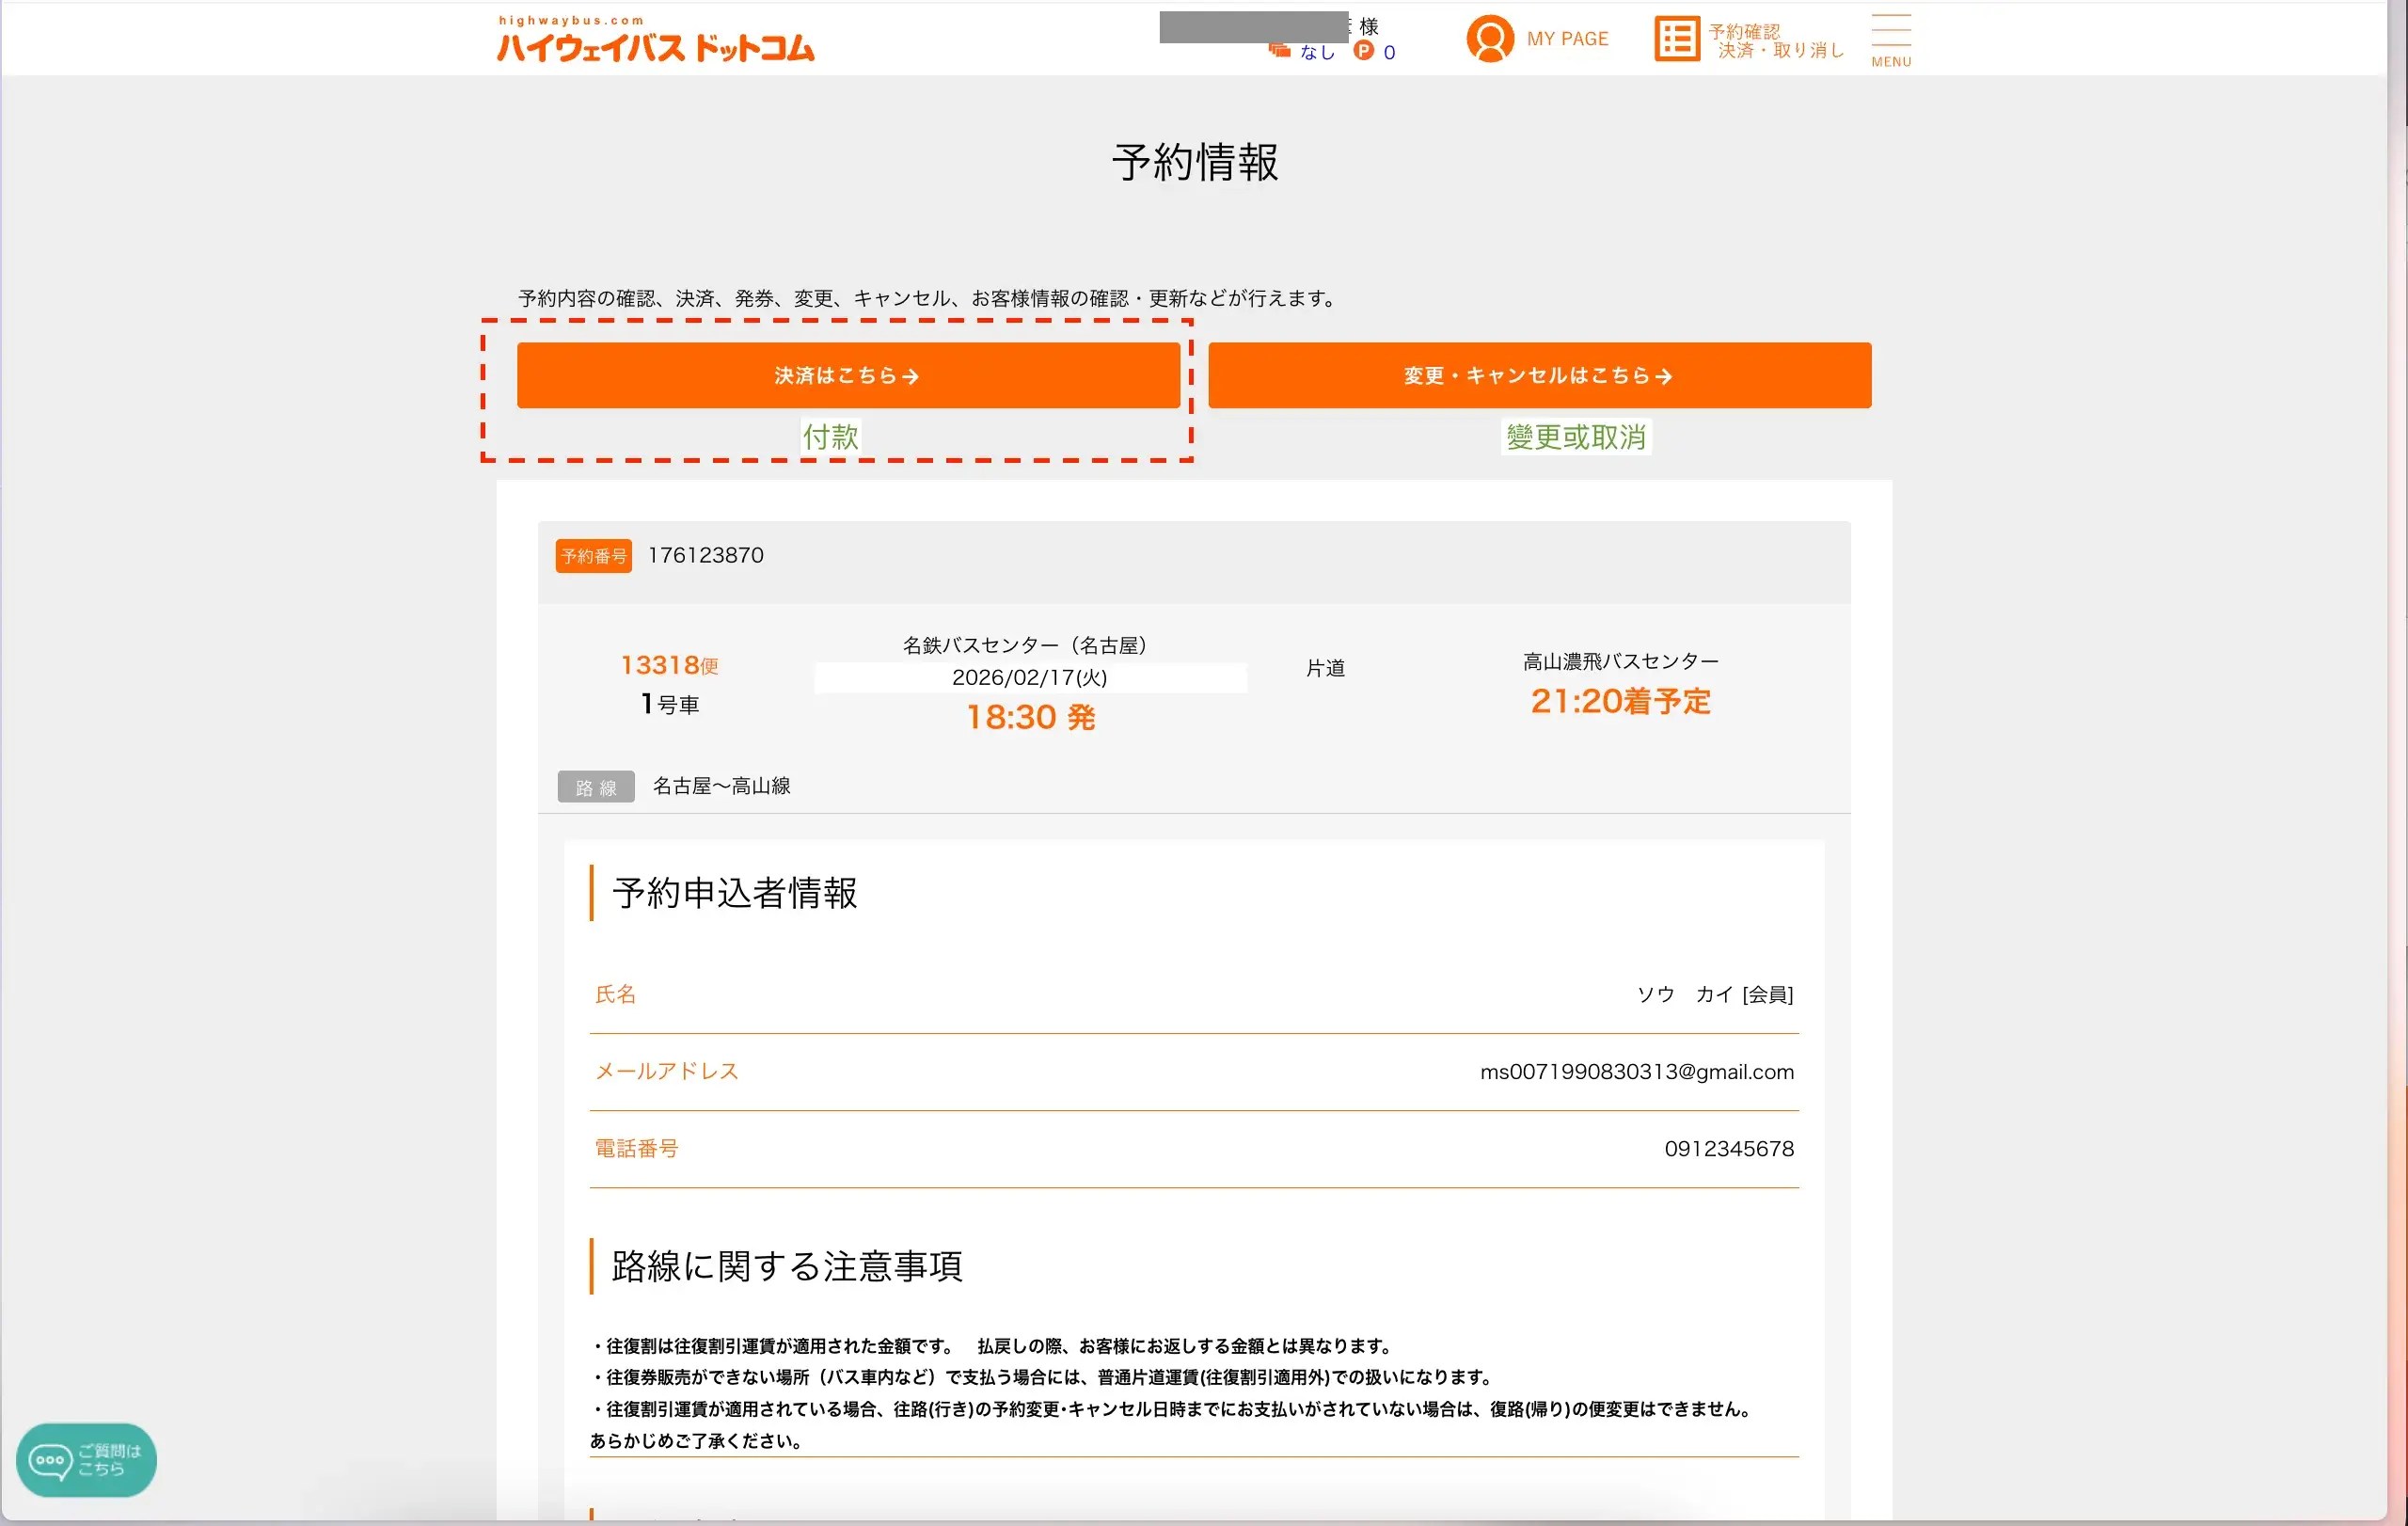Click the ハイウェイバス ドットコム logo
The width and height of the screenshot is (2408, 1526).
[655, 41]
